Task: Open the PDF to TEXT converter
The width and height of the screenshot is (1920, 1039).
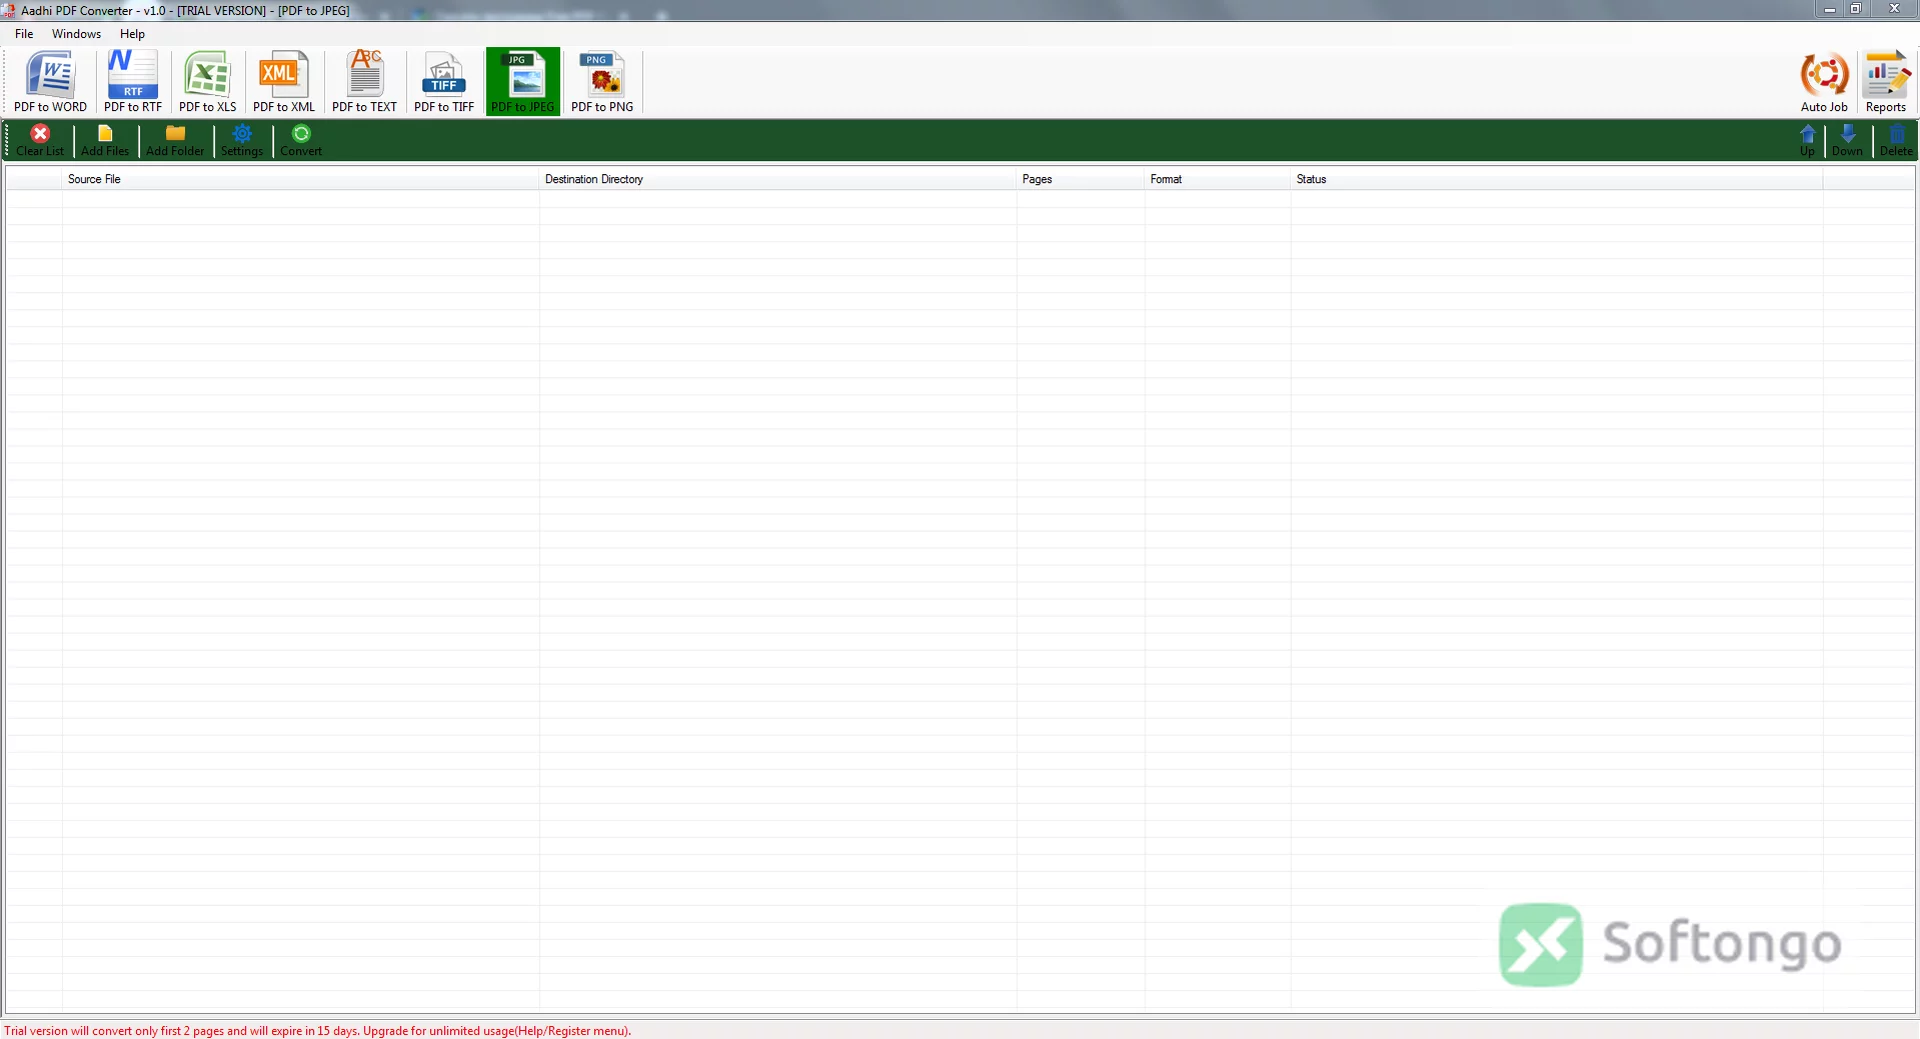Action: coord(364,81)
